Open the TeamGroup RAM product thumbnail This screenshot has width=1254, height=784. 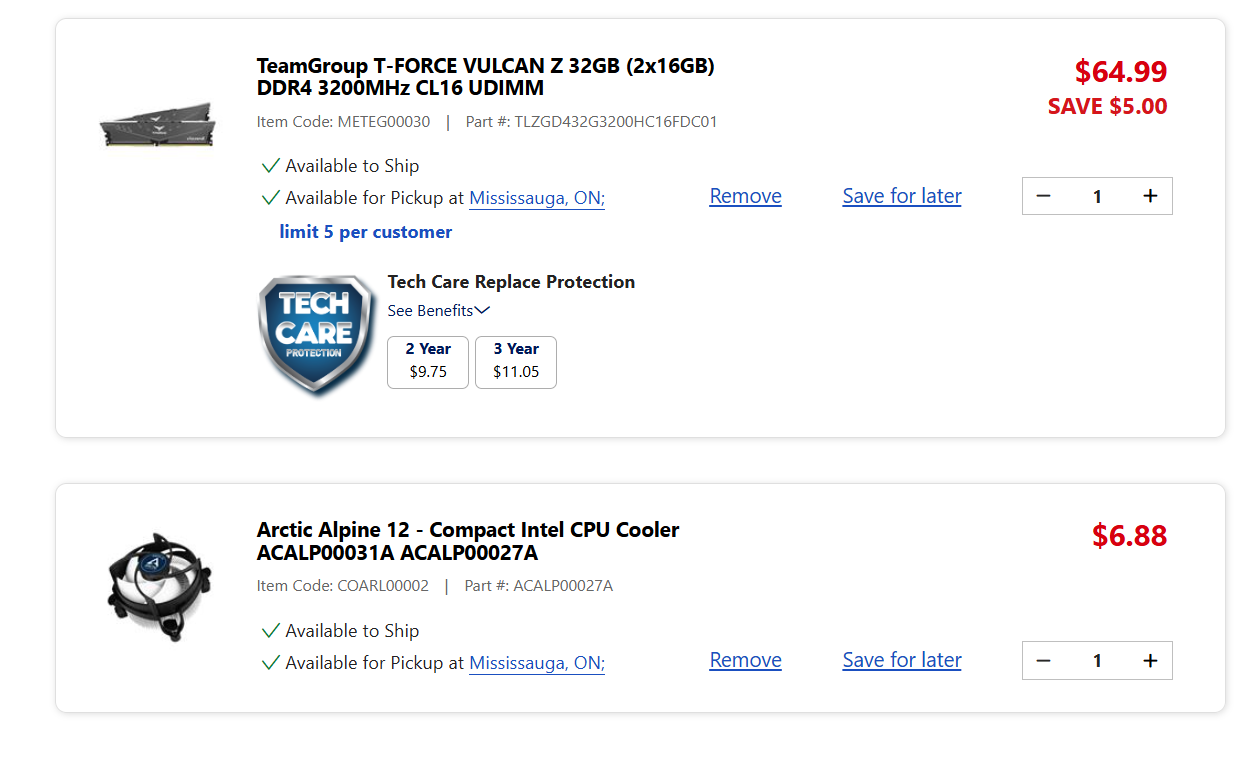(158, 123)
